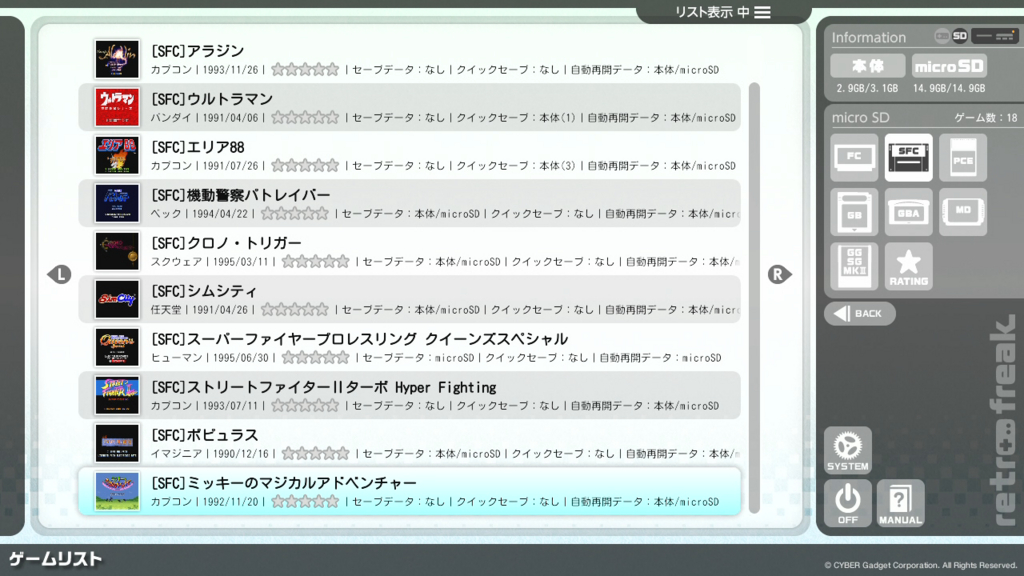Select the MD console filter icon

(963, 212)
